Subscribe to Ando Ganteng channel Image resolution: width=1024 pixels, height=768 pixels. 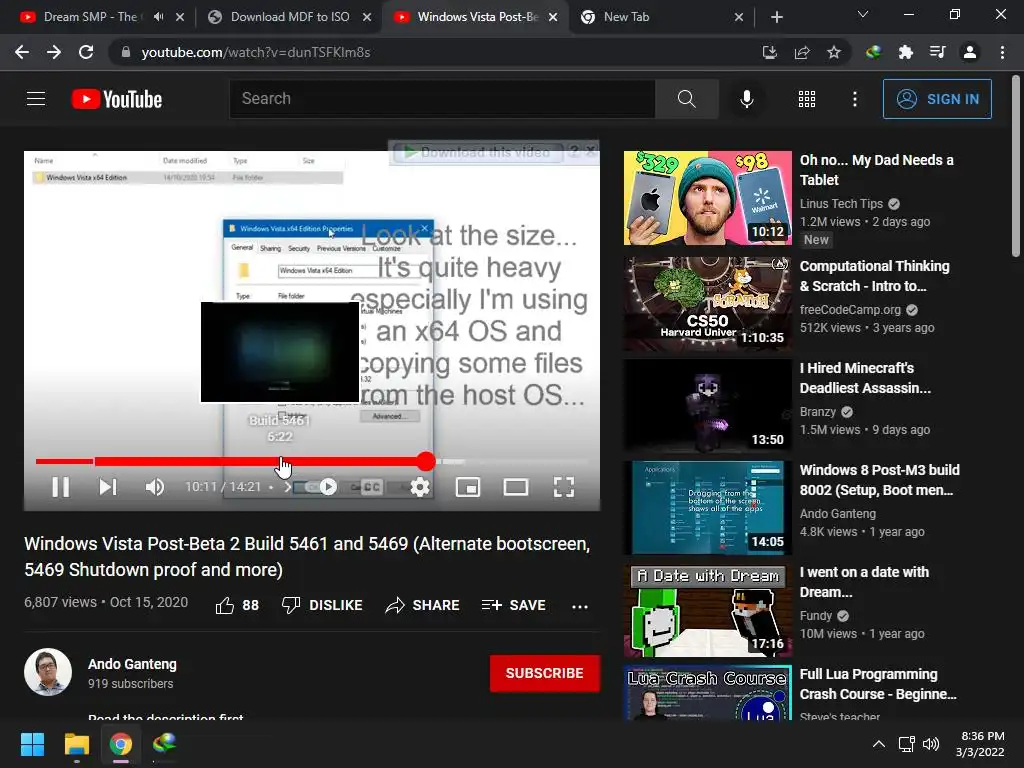point(545,673)
